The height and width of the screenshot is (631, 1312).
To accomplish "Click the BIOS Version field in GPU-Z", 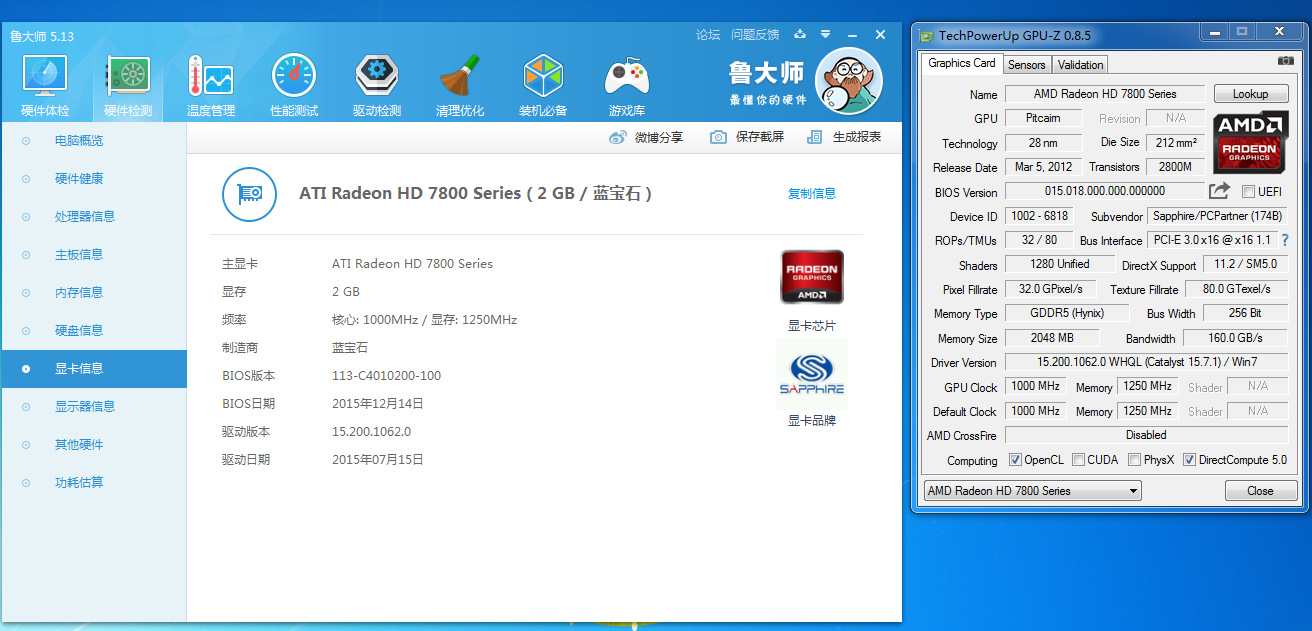I will point(1105,191).
